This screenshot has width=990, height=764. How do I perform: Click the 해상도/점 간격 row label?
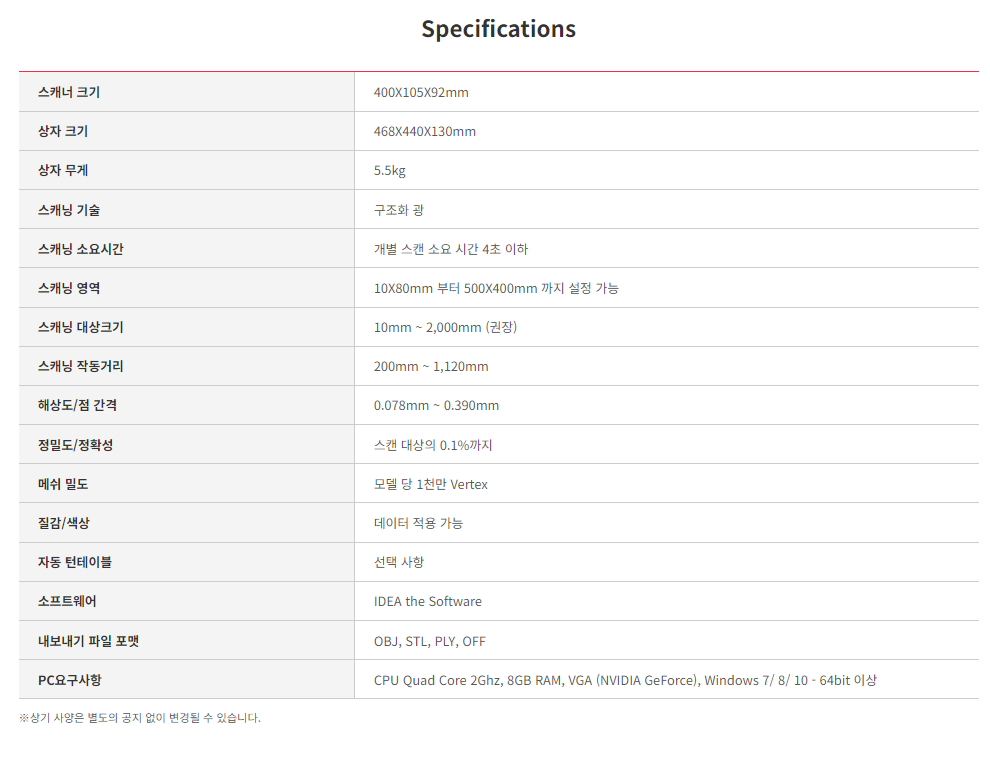[x=78, y=405]
